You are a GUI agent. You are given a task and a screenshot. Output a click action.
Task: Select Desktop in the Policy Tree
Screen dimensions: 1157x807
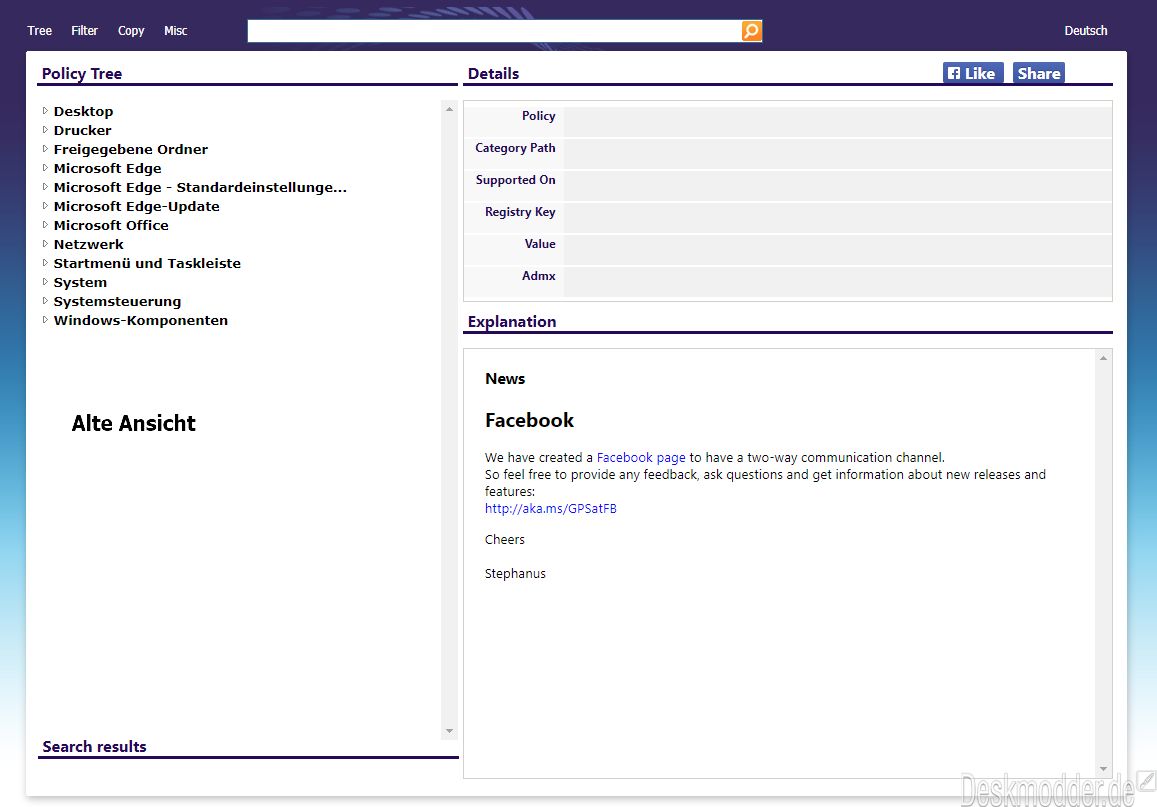pyautogui.click(x=83, y=111)
